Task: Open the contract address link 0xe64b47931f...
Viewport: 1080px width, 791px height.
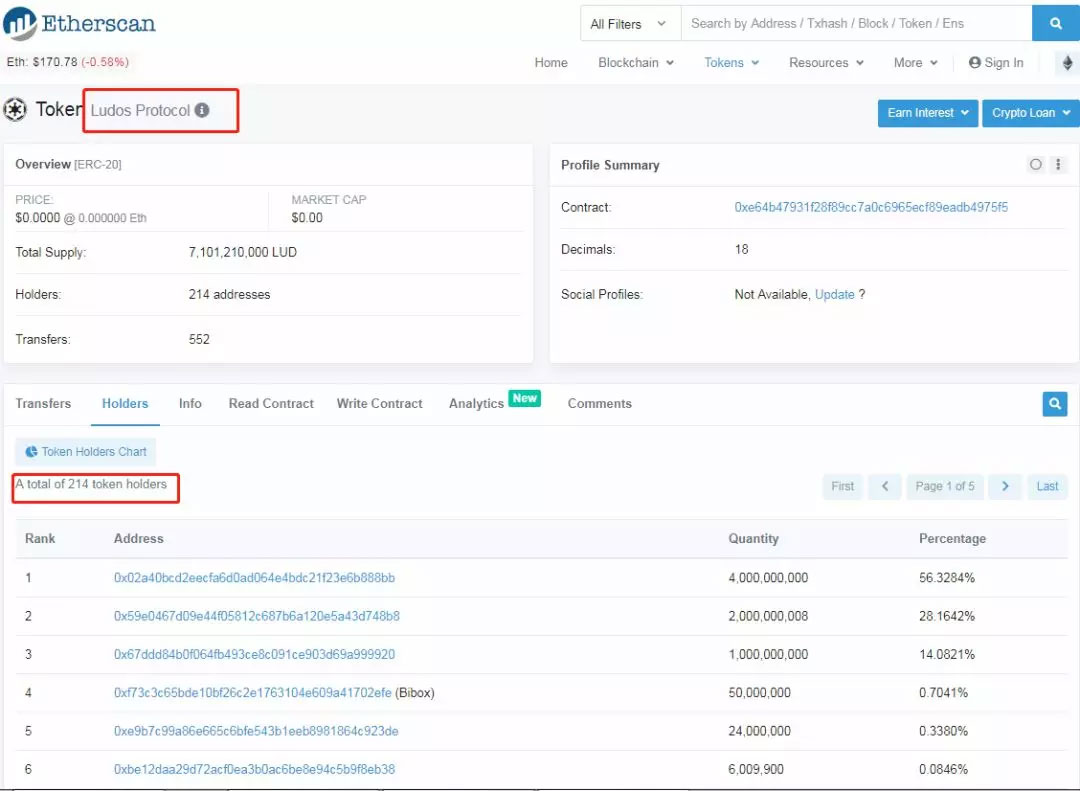Action: 871,207
